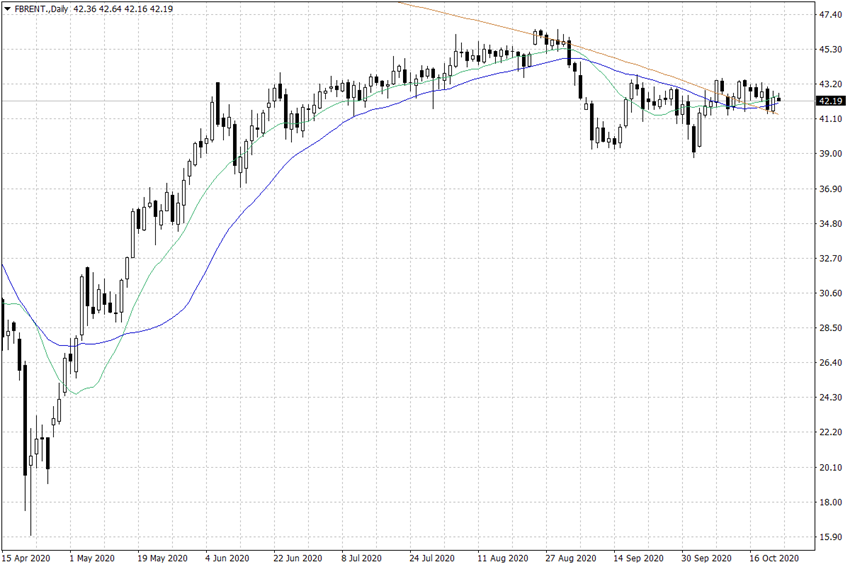Click the 24.30 price axis label
The image size is (850, 567).
point(831,397)
